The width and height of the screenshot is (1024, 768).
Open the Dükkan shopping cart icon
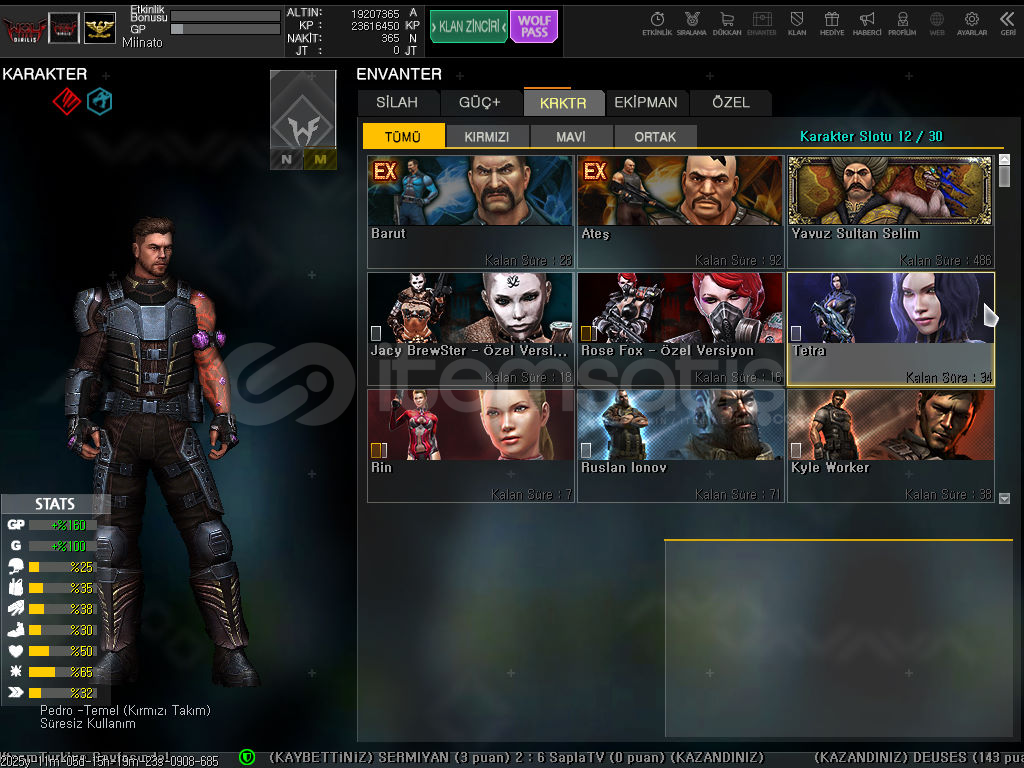[x=727, y=23]
